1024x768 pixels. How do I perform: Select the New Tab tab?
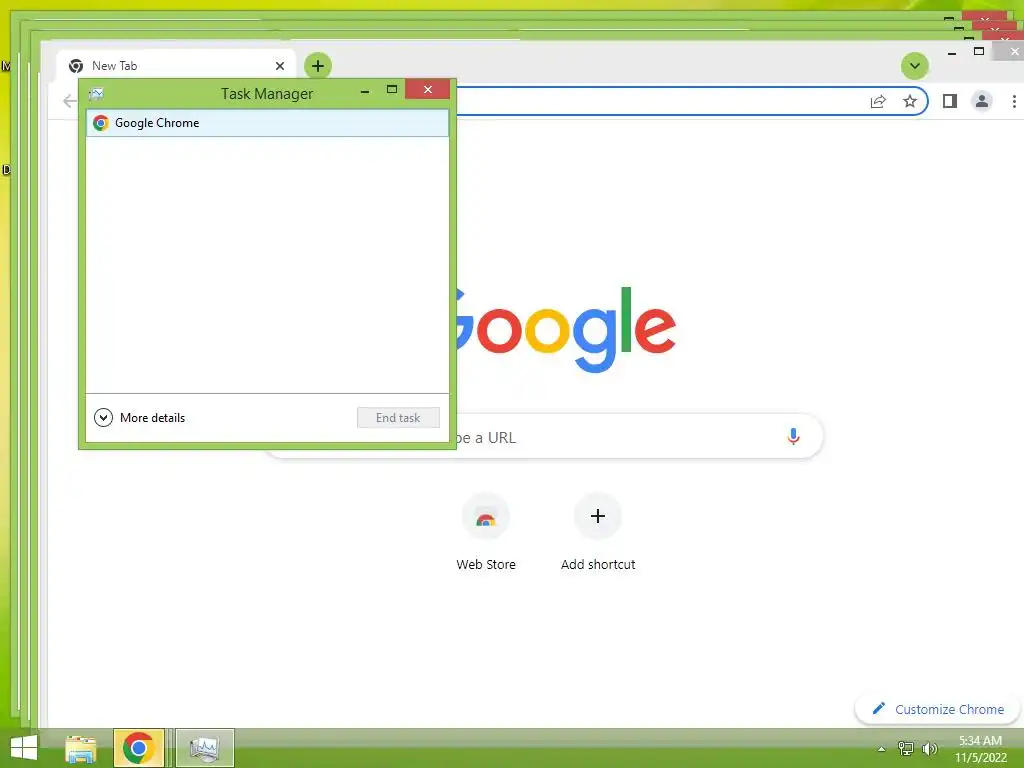(176, 66)
